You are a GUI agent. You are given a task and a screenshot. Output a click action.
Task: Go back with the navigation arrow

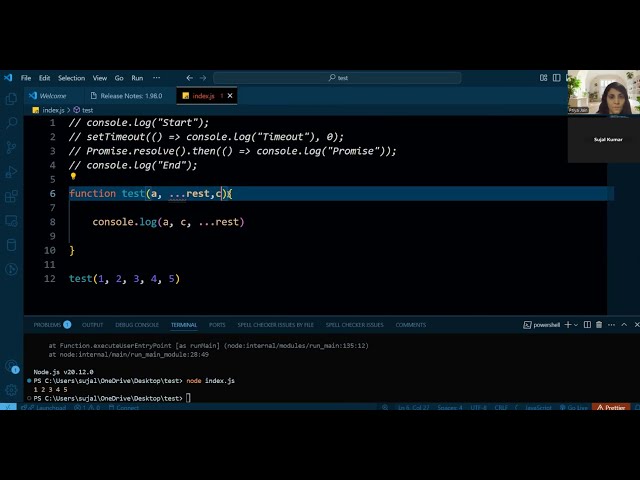click(x=189, y=78)
